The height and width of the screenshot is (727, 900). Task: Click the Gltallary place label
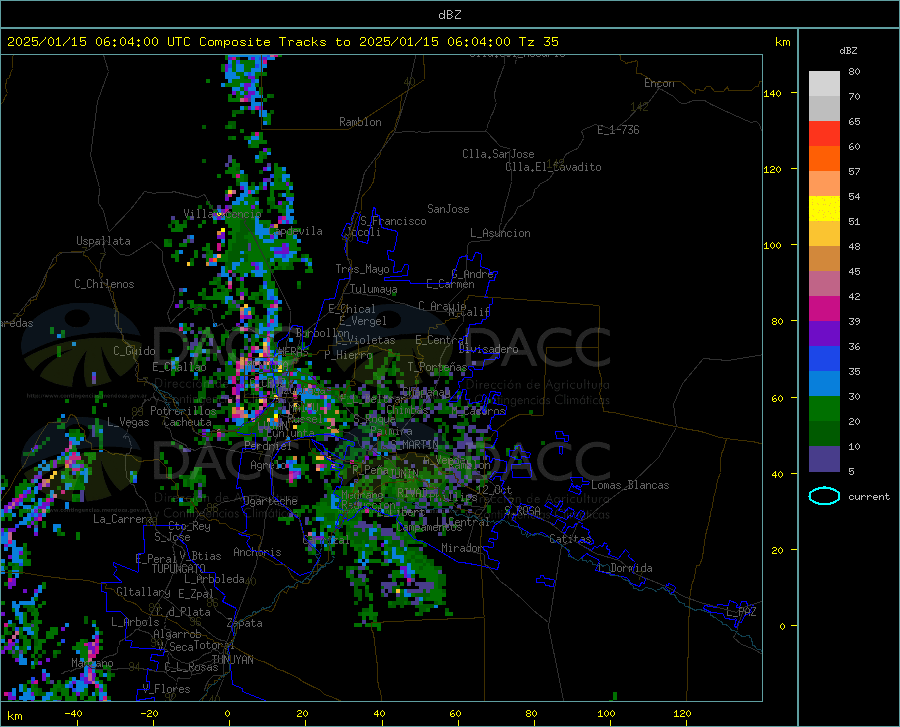coord(143,592)
